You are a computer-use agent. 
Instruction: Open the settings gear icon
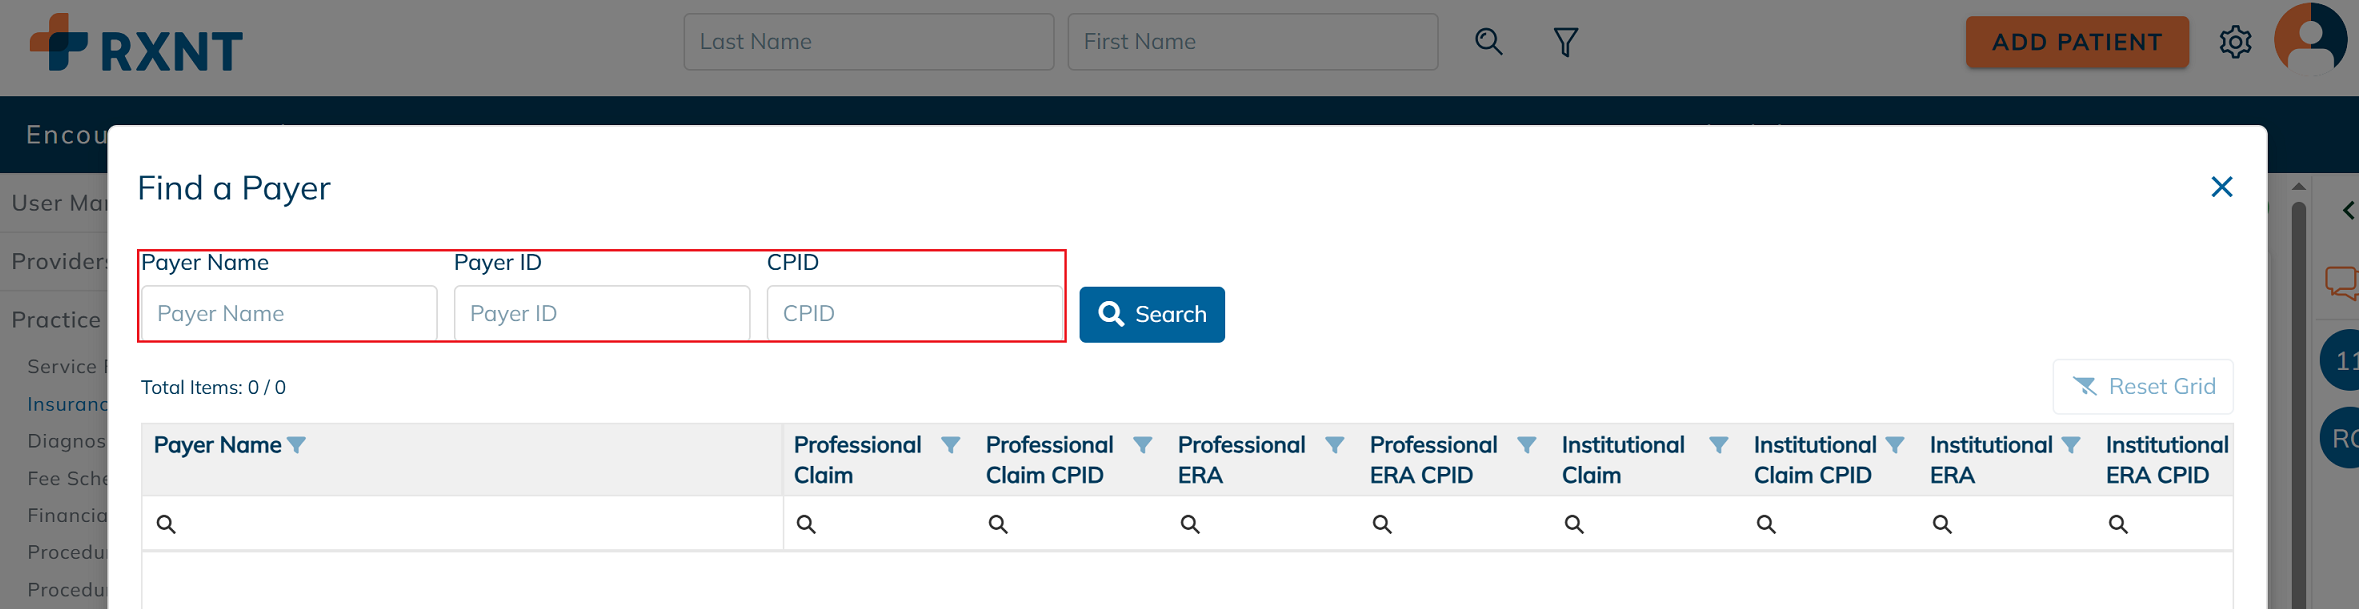click(x=2235, y=42)
